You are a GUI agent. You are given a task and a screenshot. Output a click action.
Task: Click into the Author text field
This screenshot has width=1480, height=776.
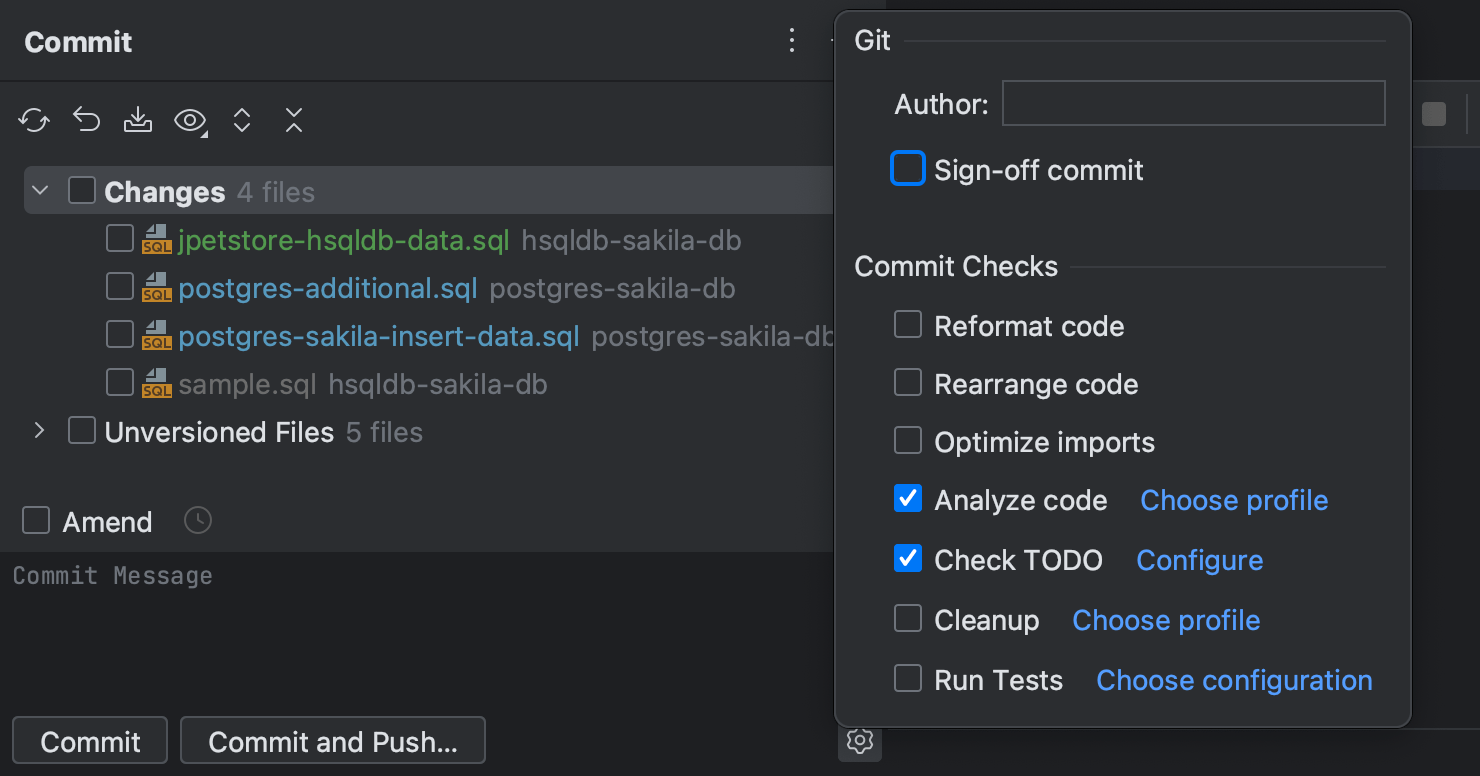1193,104
